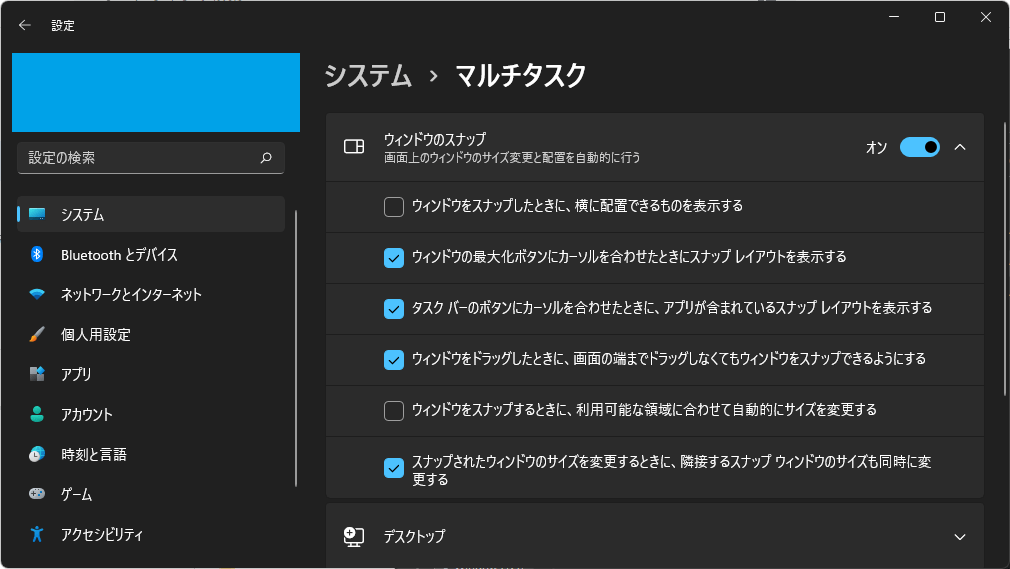
Task: Enable 利用可能な領域に合わせて自動的にサイズを変更する checkbox
Action: point(394,410)
